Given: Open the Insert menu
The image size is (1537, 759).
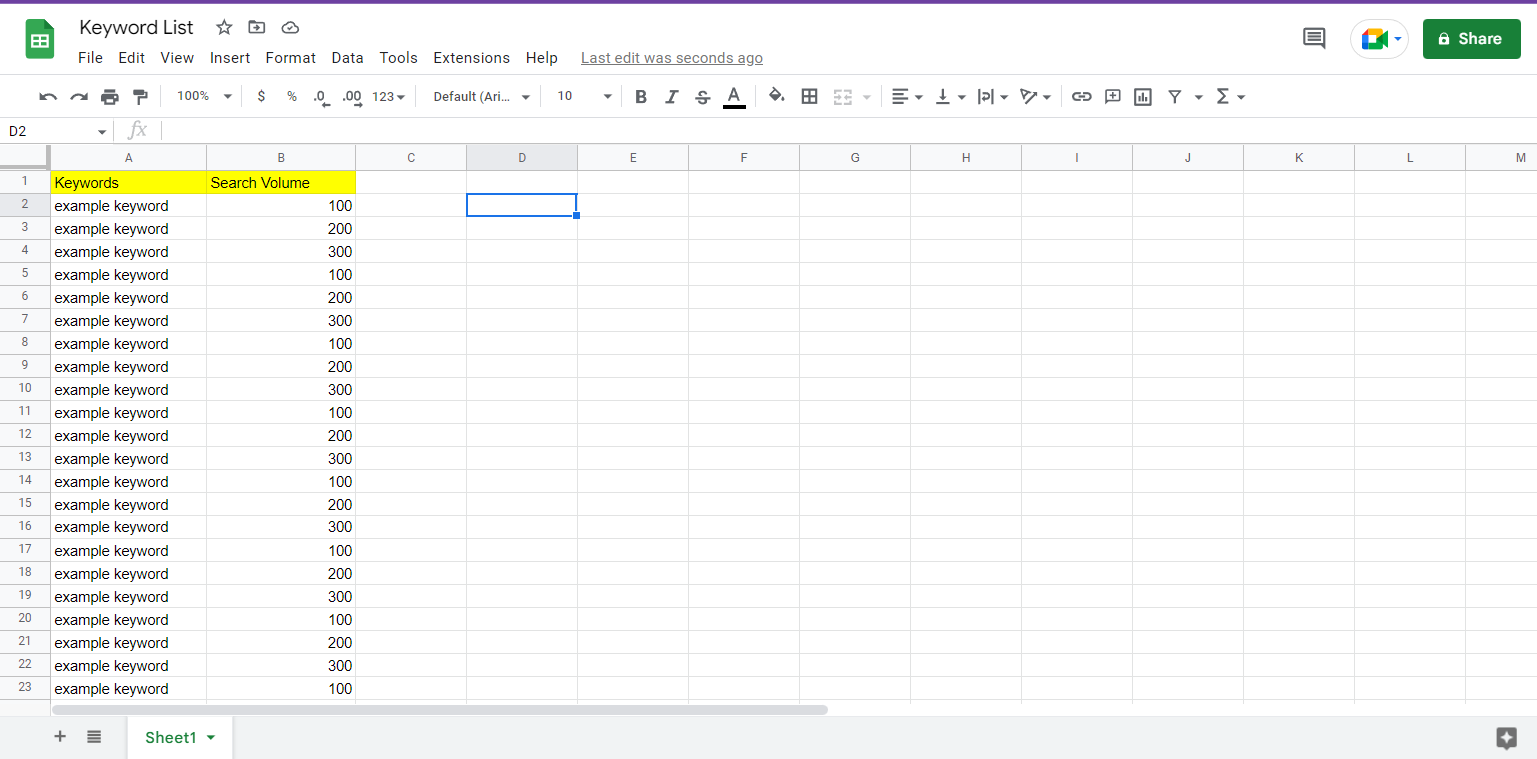Looking at the screenshot, I should click(x=230, y=58).
